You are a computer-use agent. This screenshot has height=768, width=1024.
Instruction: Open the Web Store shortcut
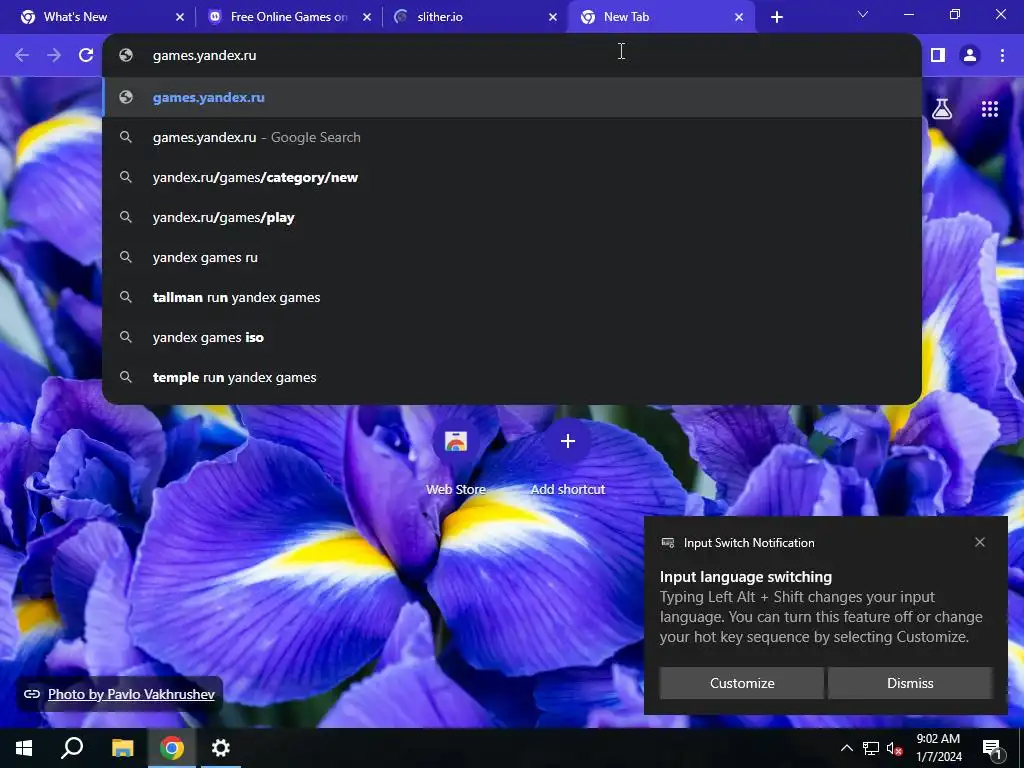pyautogui.click(x=456, y=457)
